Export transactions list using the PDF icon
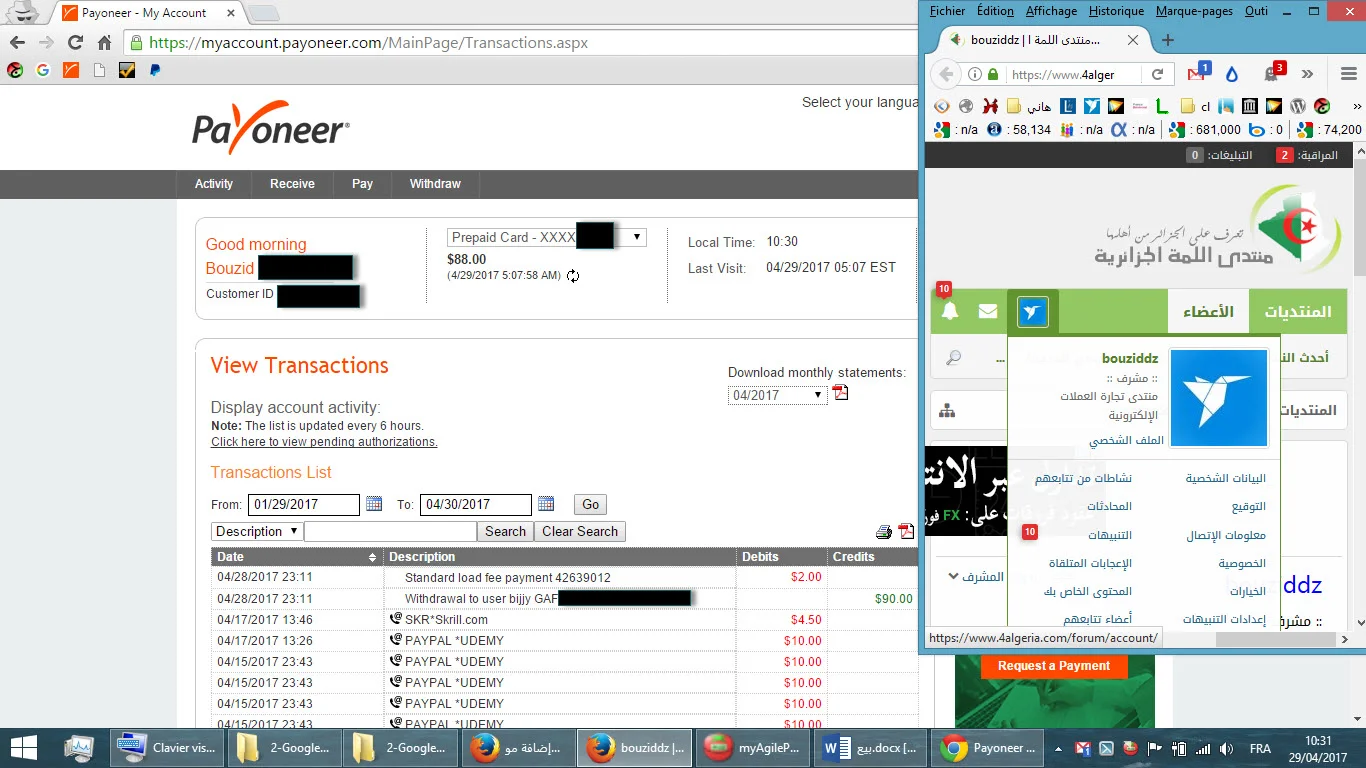 click(906, 532)
